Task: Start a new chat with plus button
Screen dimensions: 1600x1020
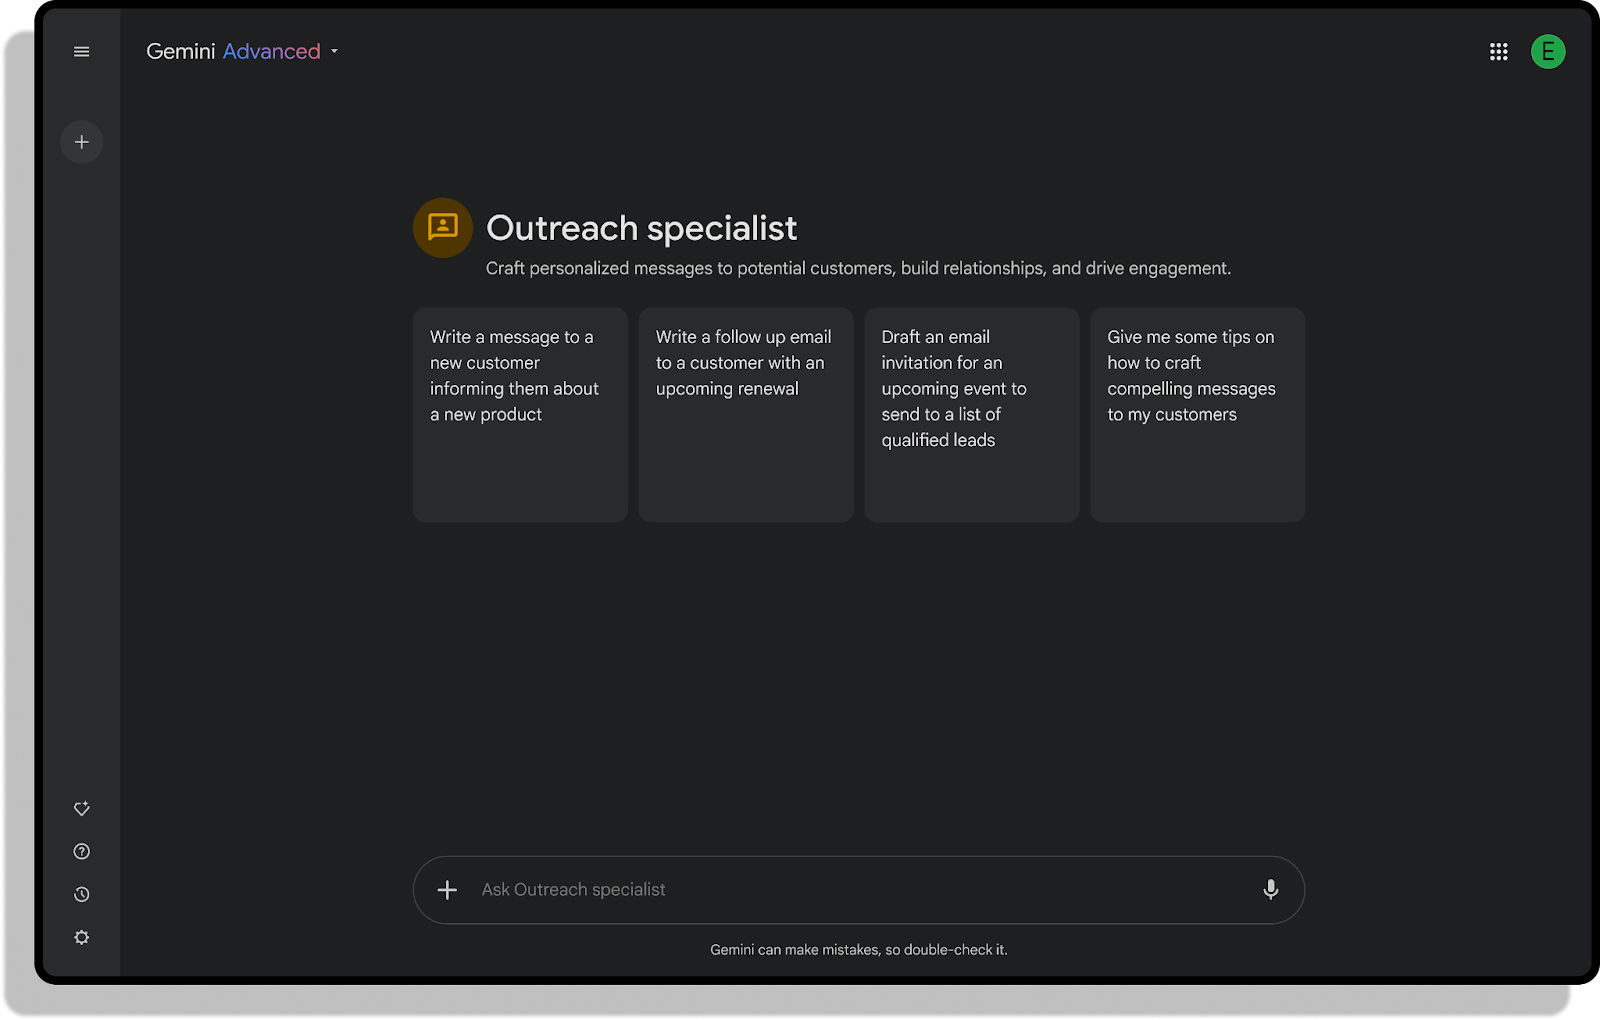Action: point(82,142)
